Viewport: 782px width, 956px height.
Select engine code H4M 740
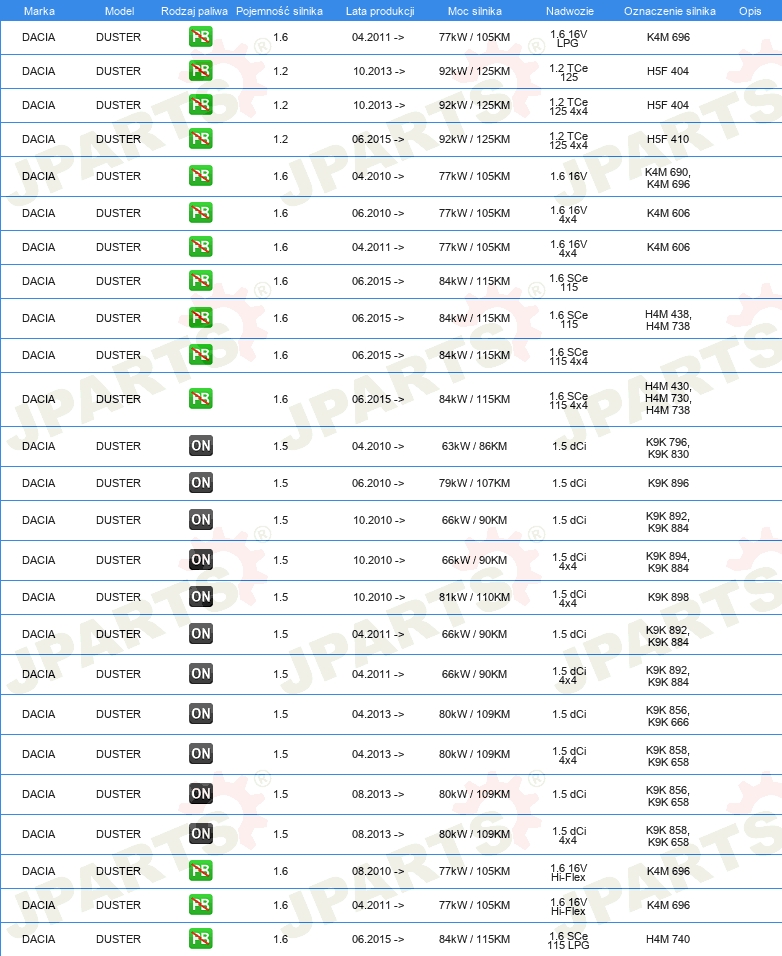(668, 939)
